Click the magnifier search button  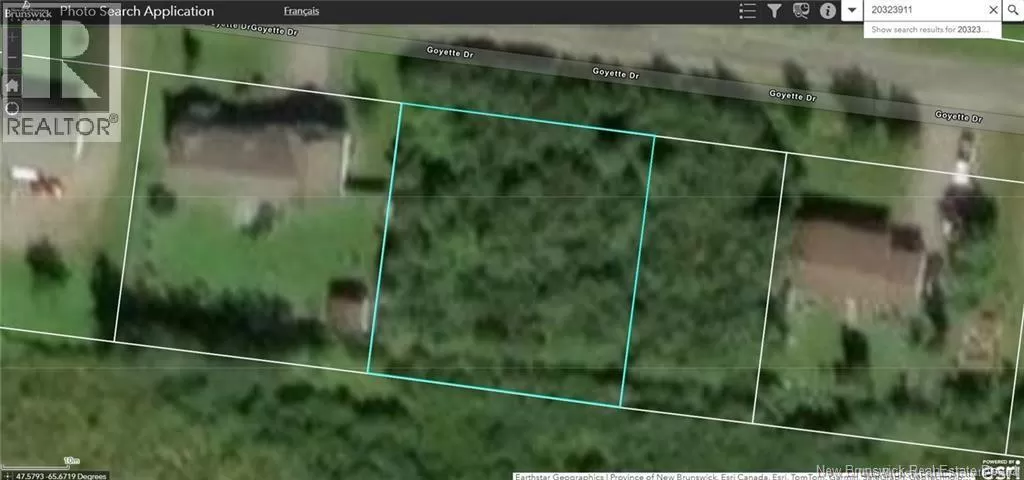click(x=1013, y=10)
